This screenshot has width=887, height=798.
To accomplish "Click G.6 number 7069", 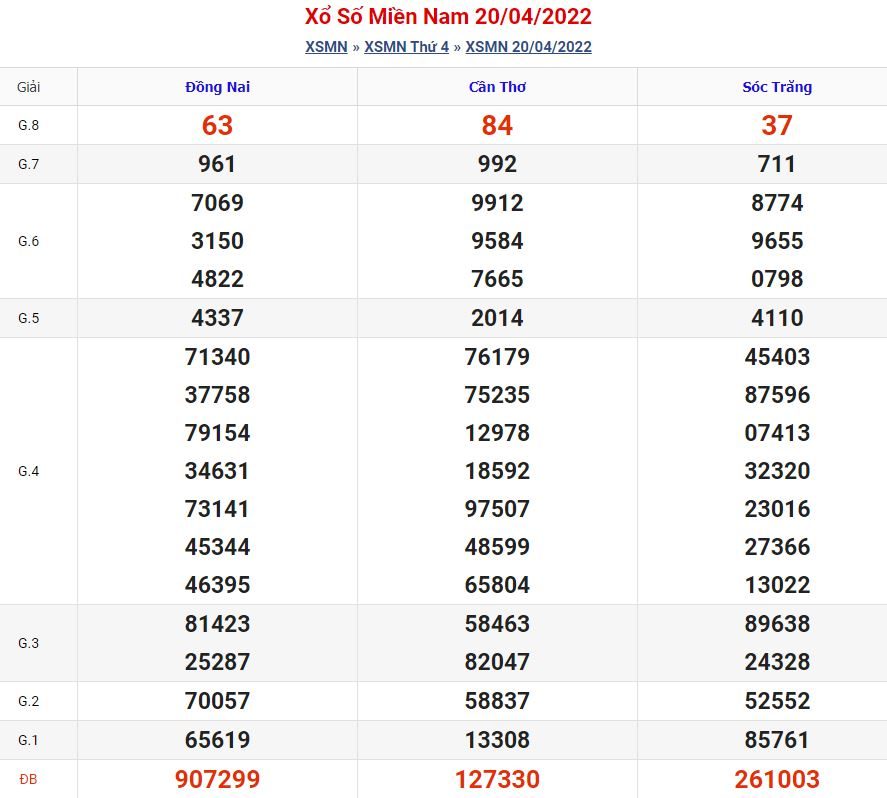I will click(x=217, y=203).
